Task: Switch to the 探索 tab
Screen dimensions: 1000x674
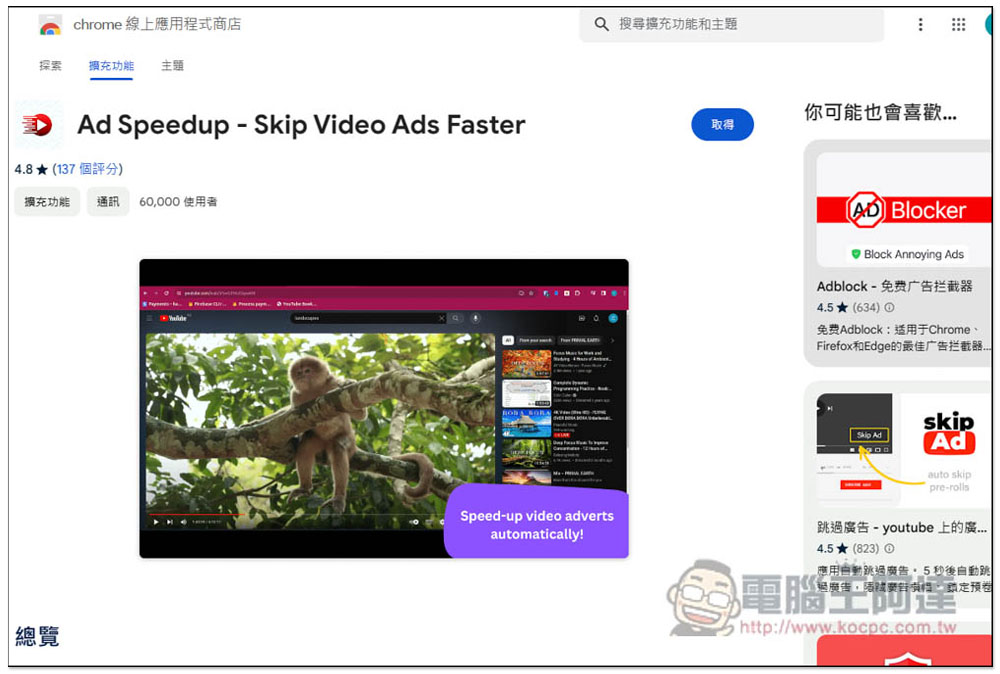Action: [50, 66]
